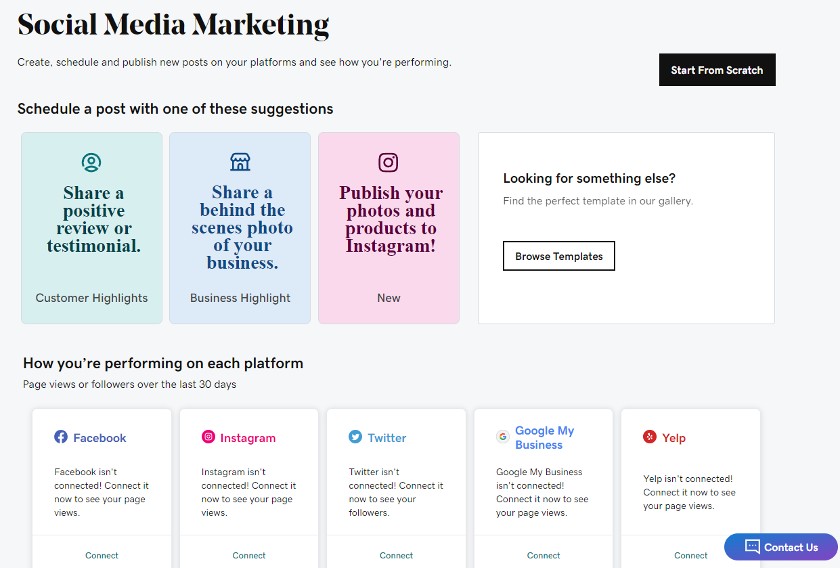840x568 pixels.
Task: Start a post from scratch
Action: [x=717, y=70]
